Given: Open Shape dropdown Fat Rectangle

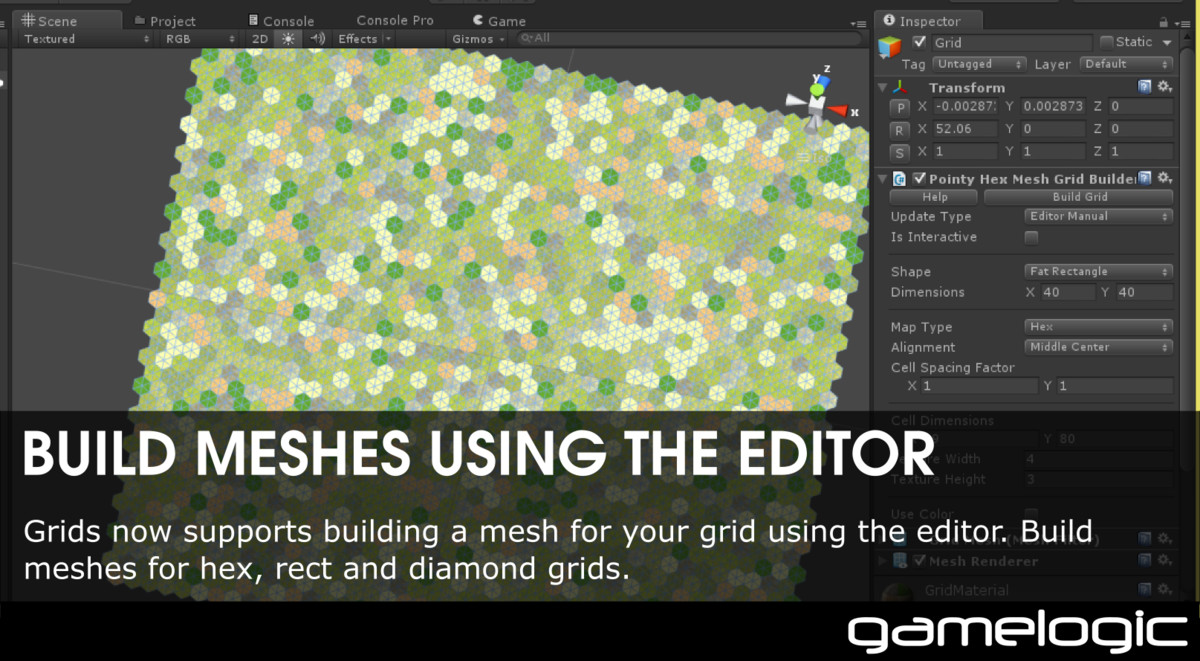Looking at the screenshot, I should point(1099,271).
